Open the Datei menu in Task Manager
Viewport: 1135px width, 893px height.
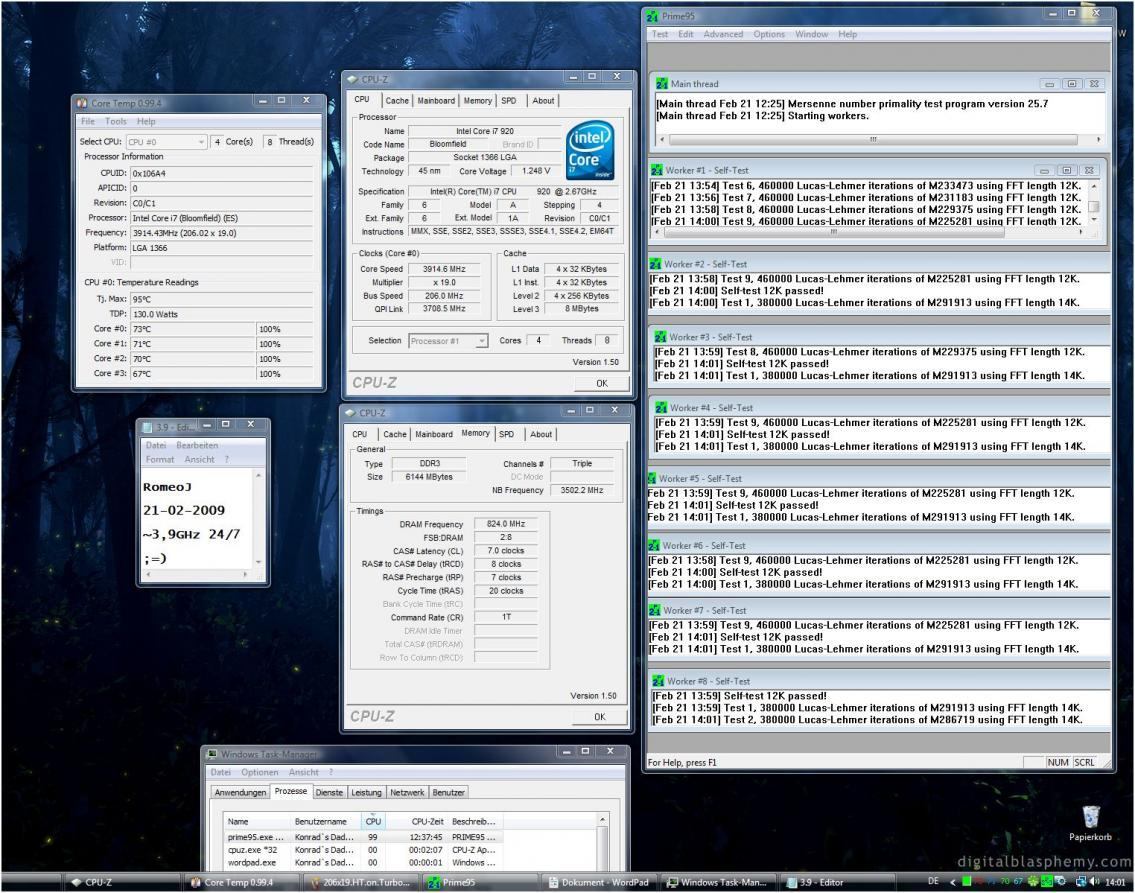pyautogui.click(x=221, y=772)
